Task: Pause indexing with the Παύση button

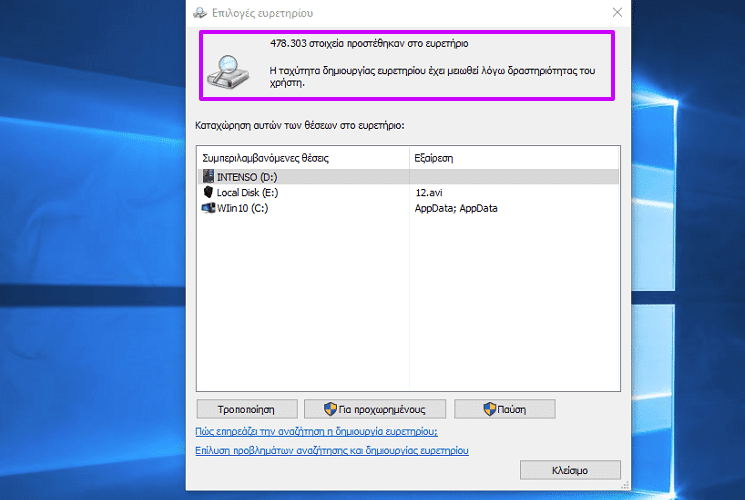Action: coord(505,409)
